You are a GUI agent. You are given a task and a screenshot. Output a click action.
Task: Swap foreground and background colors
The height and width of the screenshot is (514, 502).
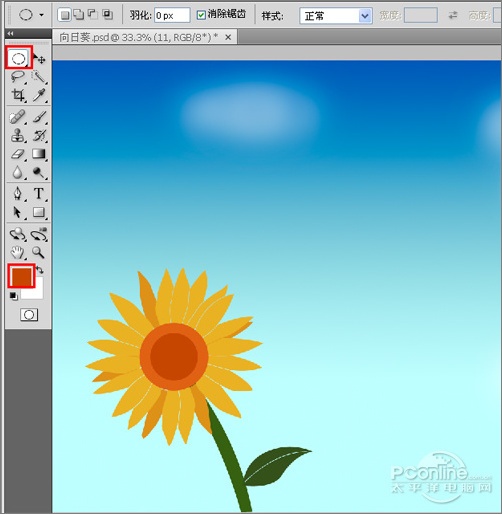(x=40, y=269)
